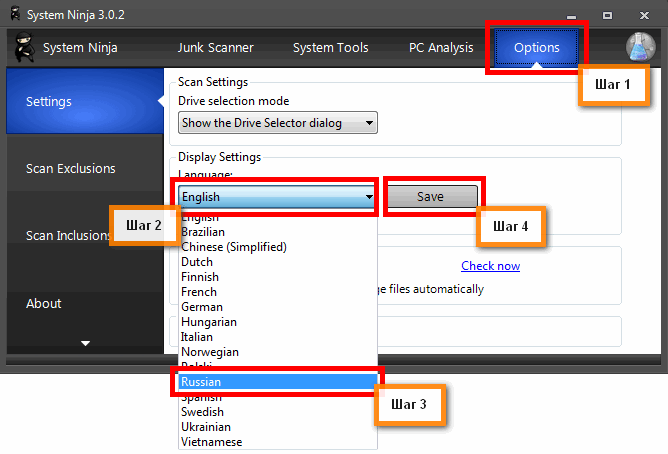This screenshot has width=668, height=454.
Task: Pick Dutch in the language list
Action: [278, 261]
